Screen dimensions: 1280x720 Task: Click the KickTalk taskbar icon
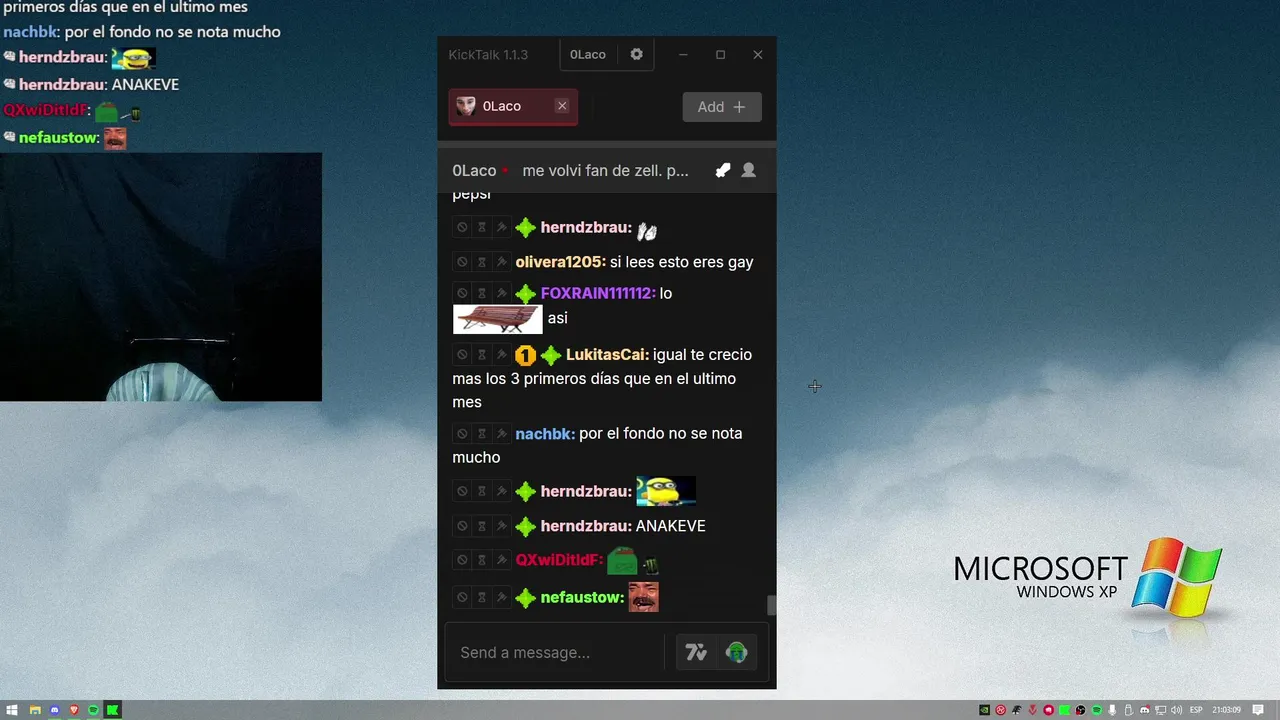[x=113, y=710]
